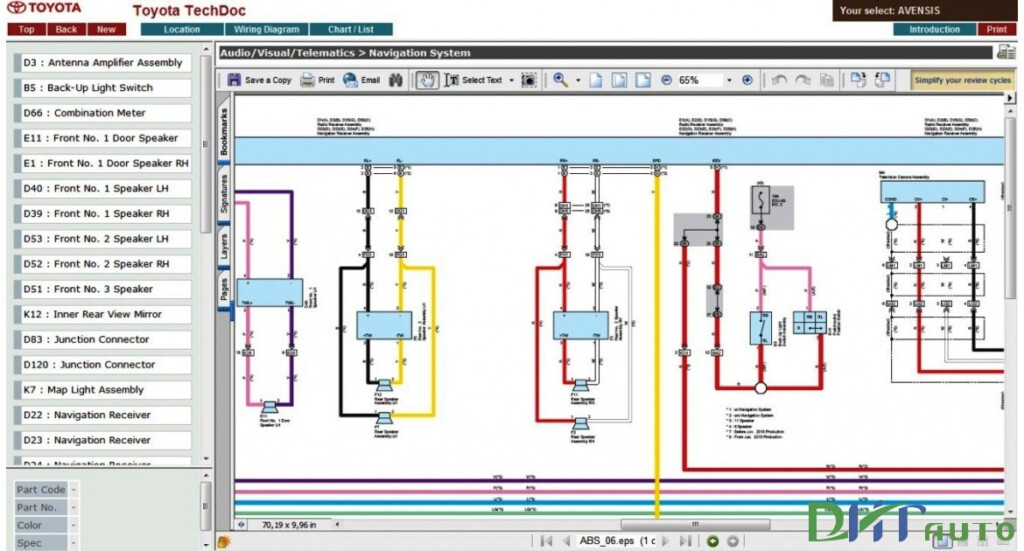This screenshot has height=551, width=1024.
Task: Switch to the Chart / List tab
Action: pyautogui.click(x=351, y=29)
